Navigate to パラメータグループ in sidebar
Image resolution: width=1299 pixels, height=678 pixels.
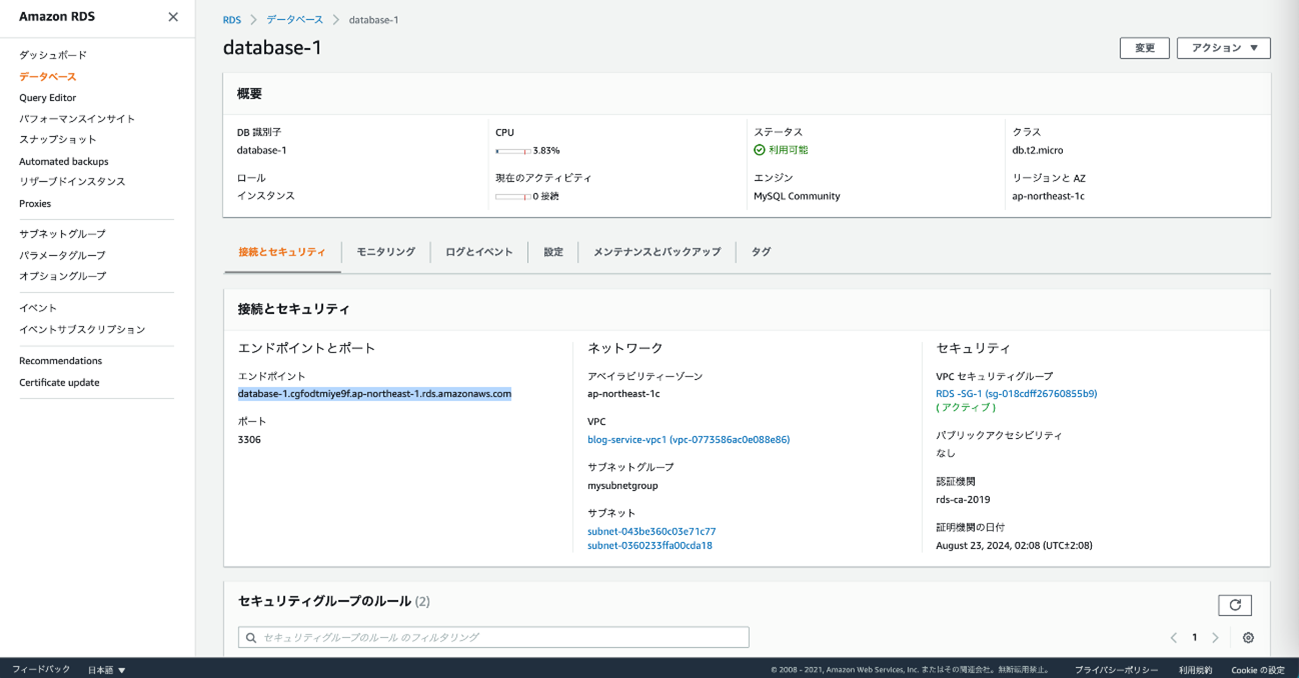tap(62, 255)
